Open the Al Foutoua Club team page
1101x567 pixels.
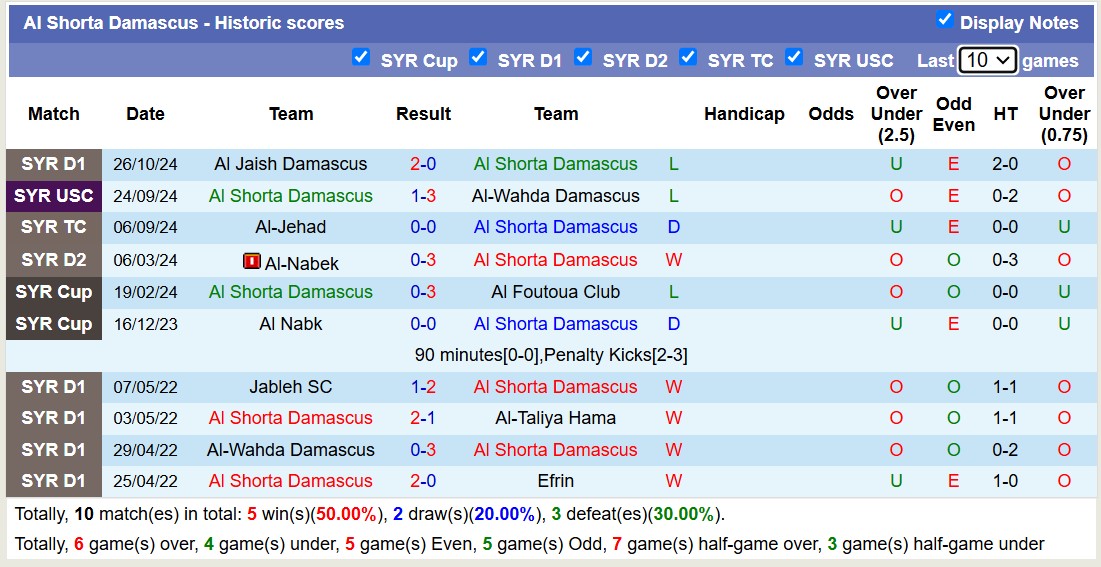coord(555,292)
